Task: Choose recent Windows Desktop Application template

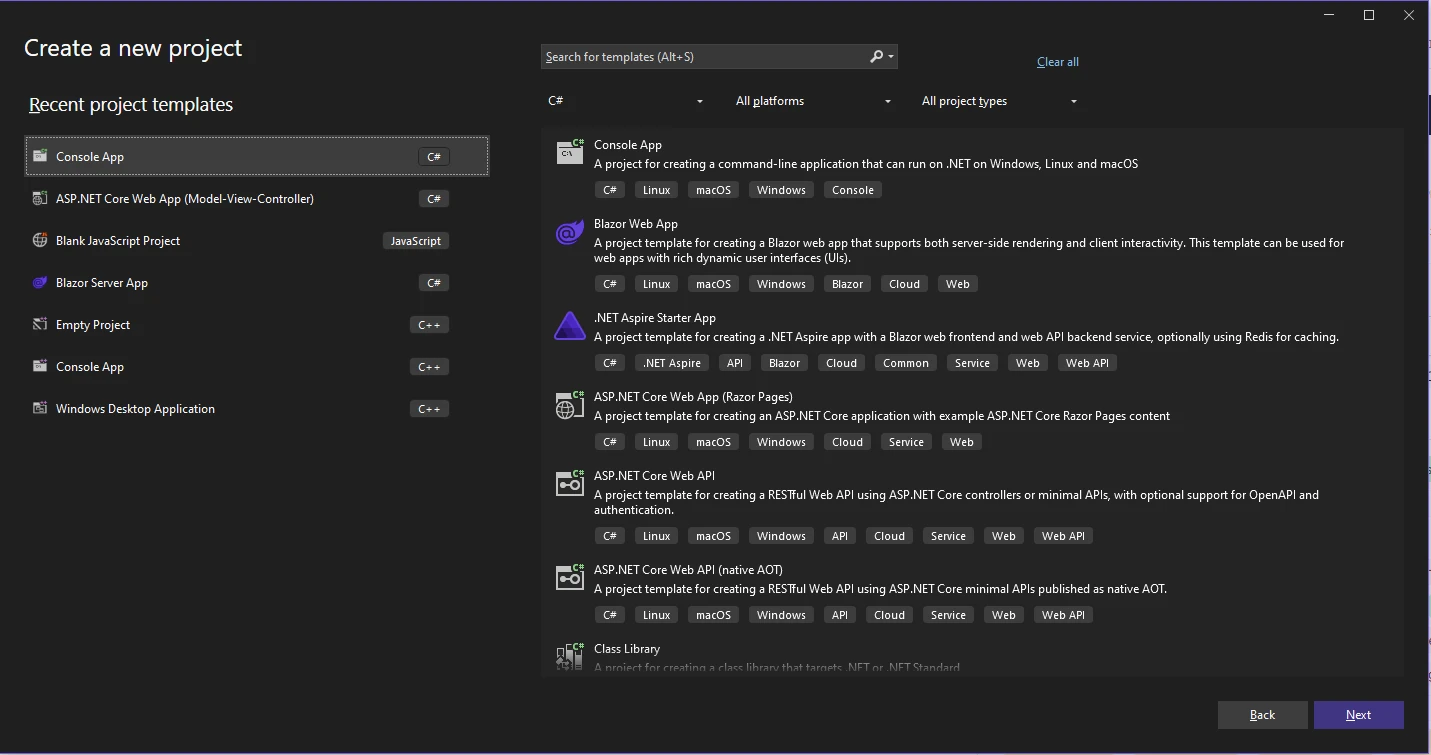Action: point(135,409)
